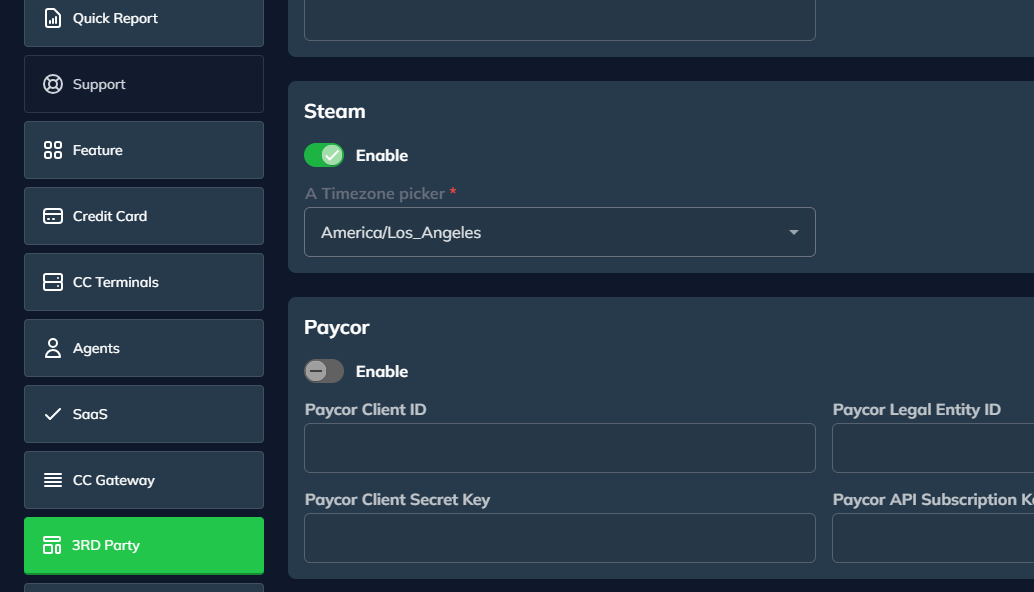
Task: Focus the Paycor Client ID field
Action: tap(559, 448)
